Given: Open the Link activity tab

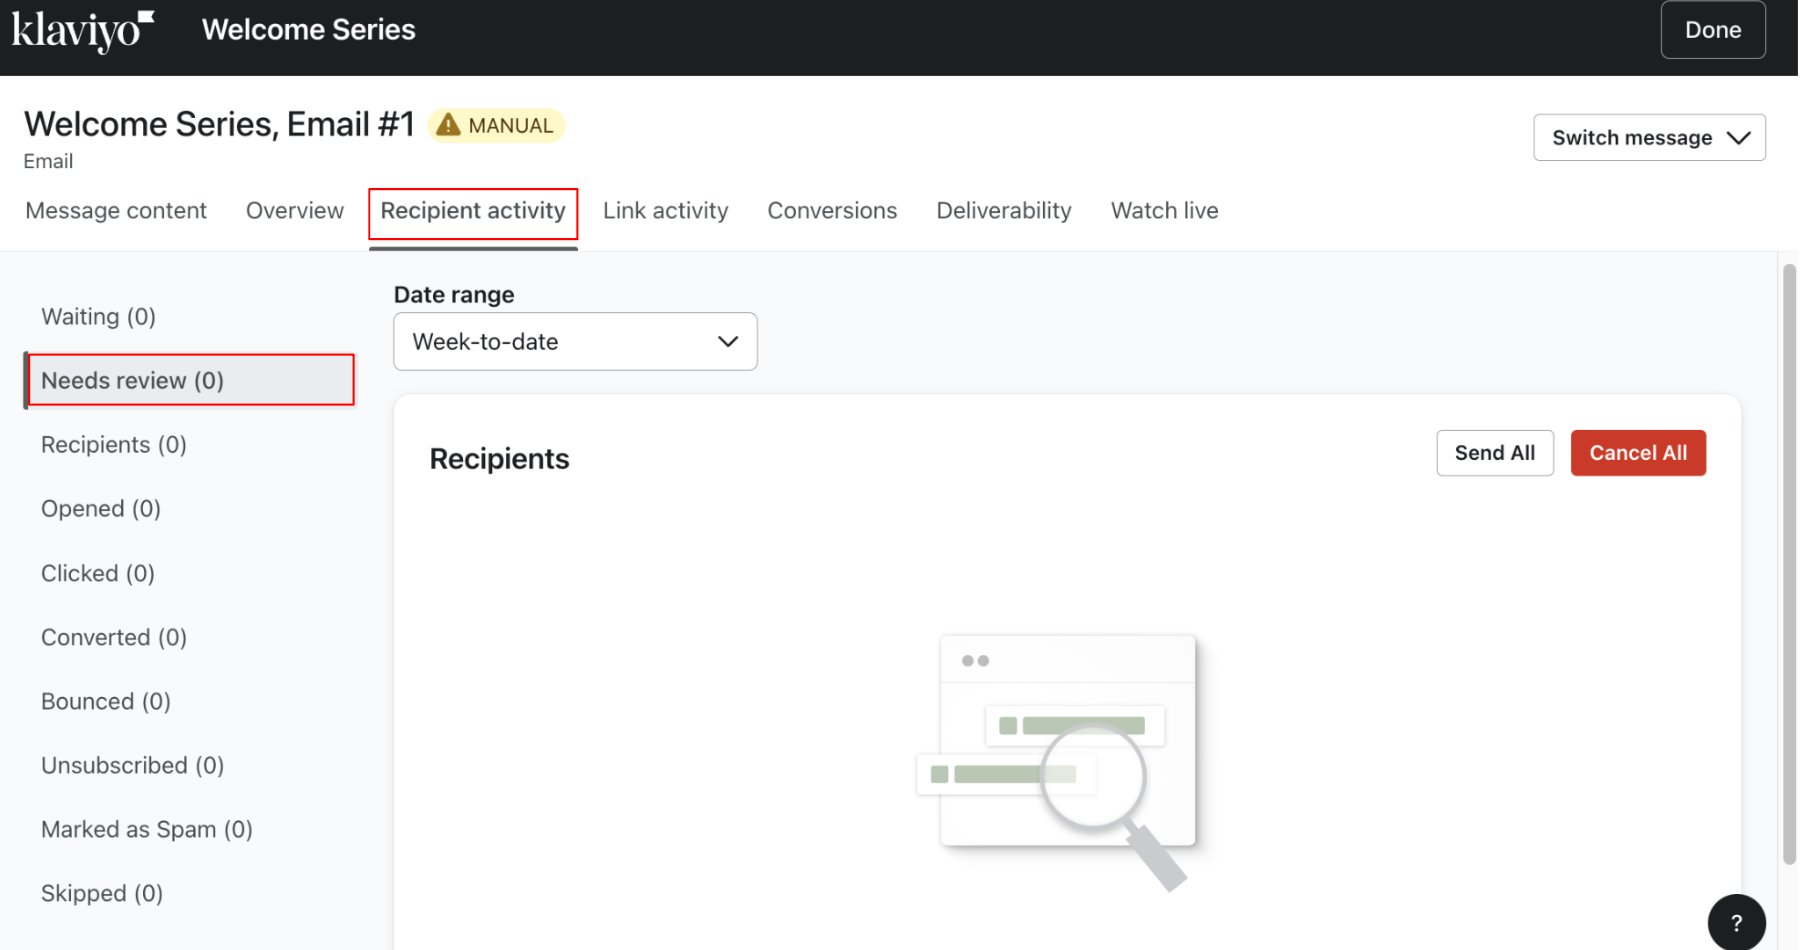Looking at the screenshot, I should coord(666,211).
